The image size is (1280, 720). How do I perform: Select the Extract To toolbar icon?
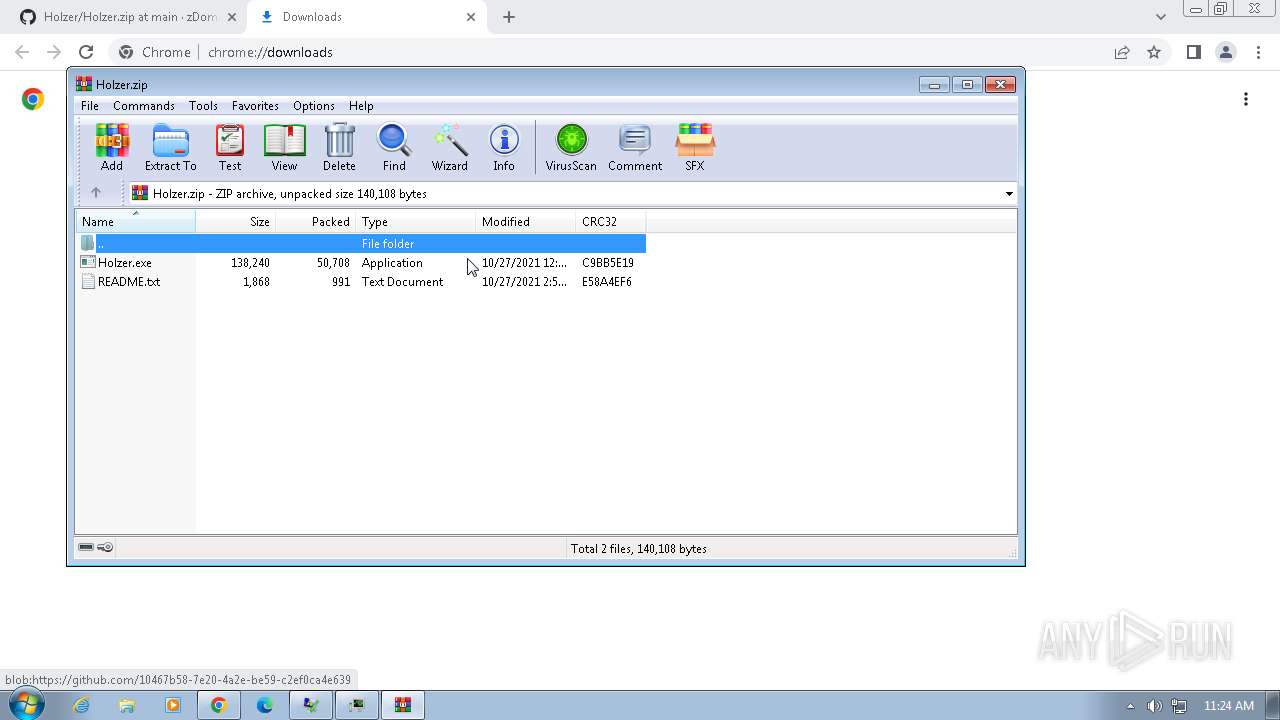click(x=170, y=147)
